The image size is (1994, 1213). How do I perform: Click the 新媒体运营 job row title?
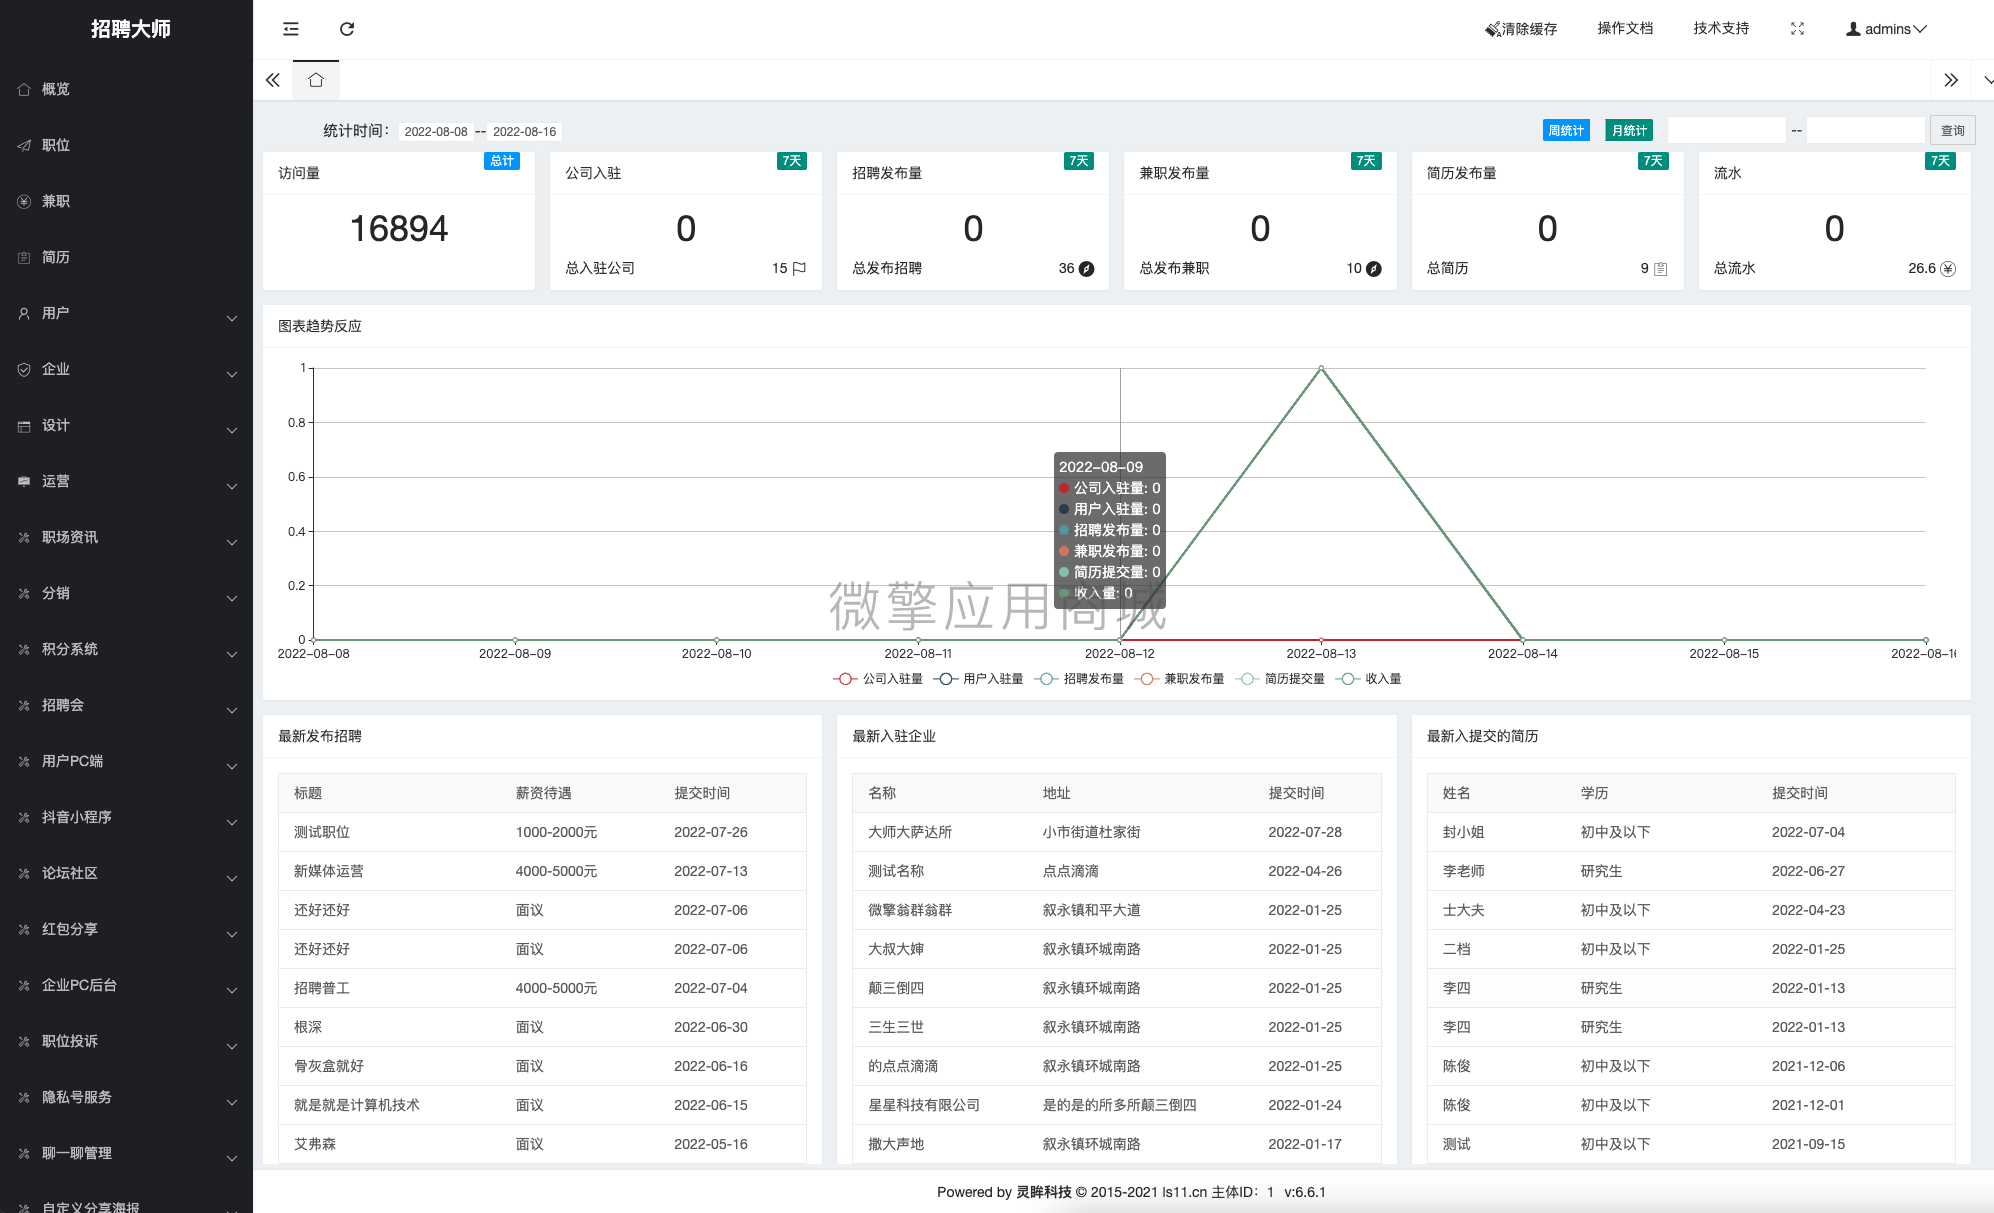point(329,871)
